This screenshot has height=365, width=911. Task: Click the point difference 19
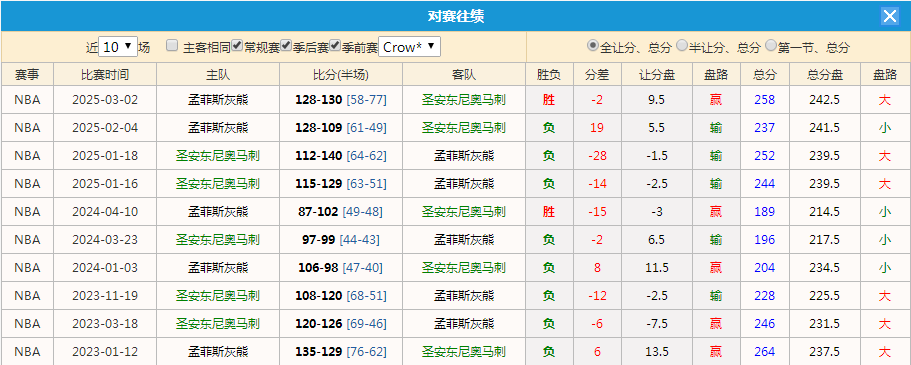tap(597, 128)
